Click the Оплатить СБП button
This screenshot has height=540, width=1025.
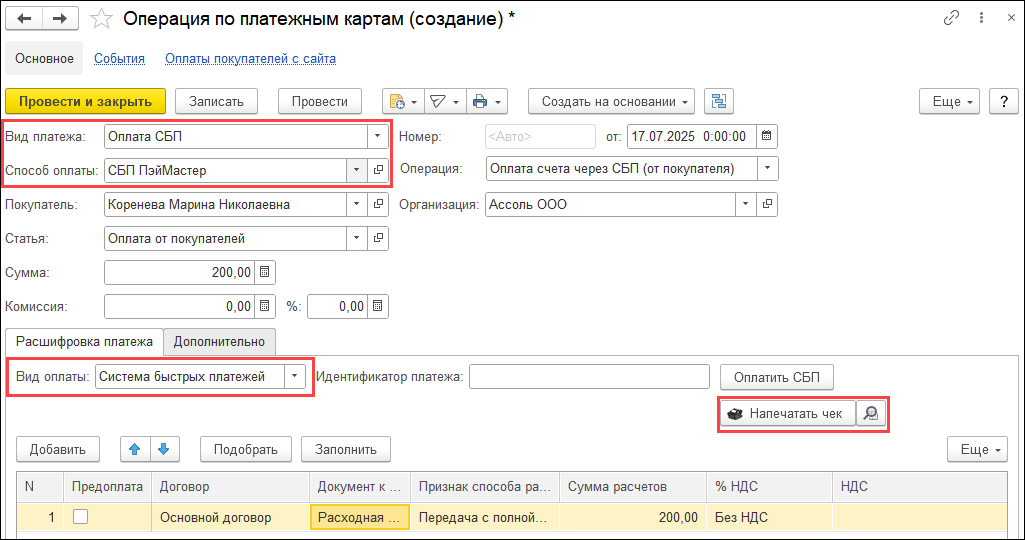tap(777, 377)
